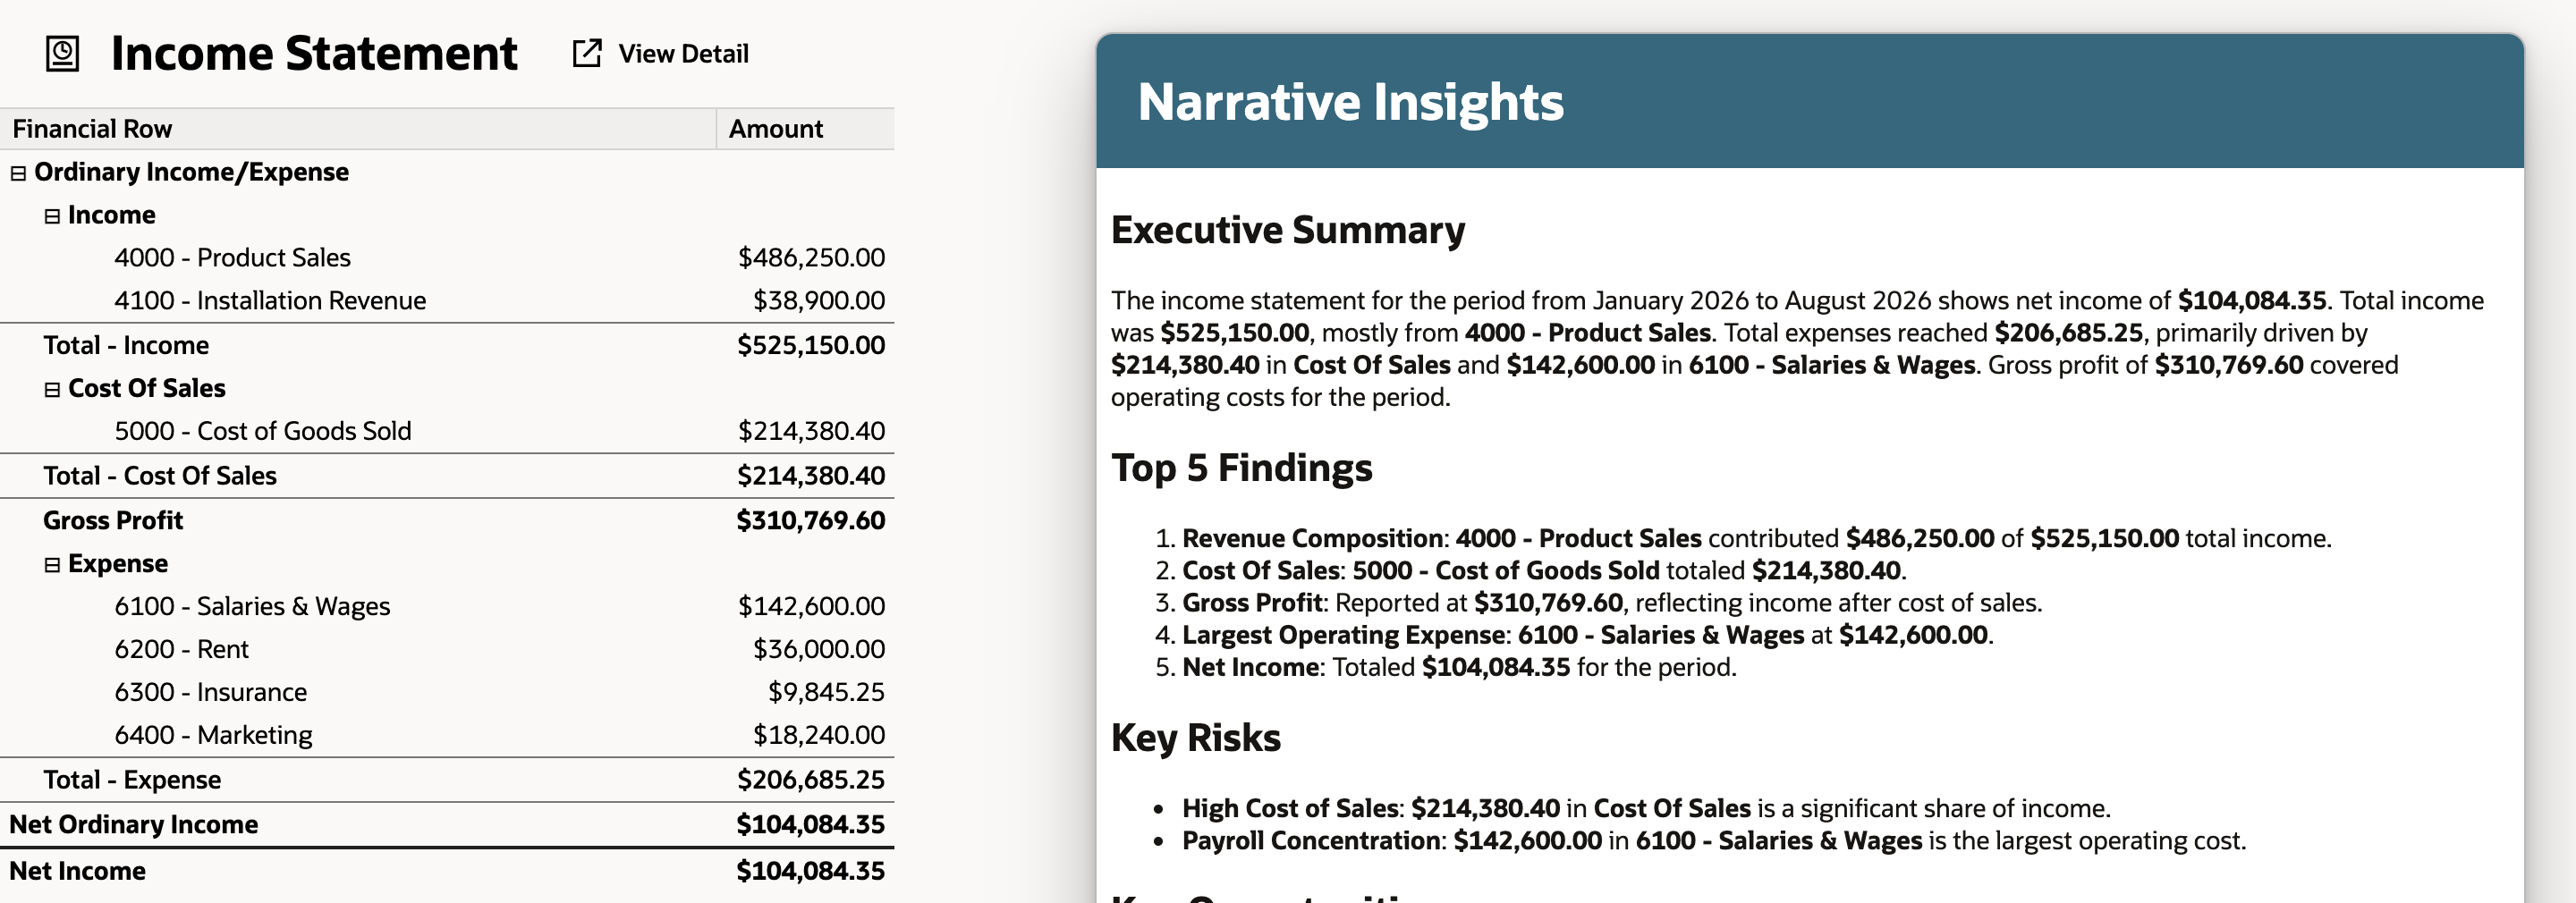
Task: Select the 6100 - Salaries & Wages row label
Action: click(x=252, y=607)
